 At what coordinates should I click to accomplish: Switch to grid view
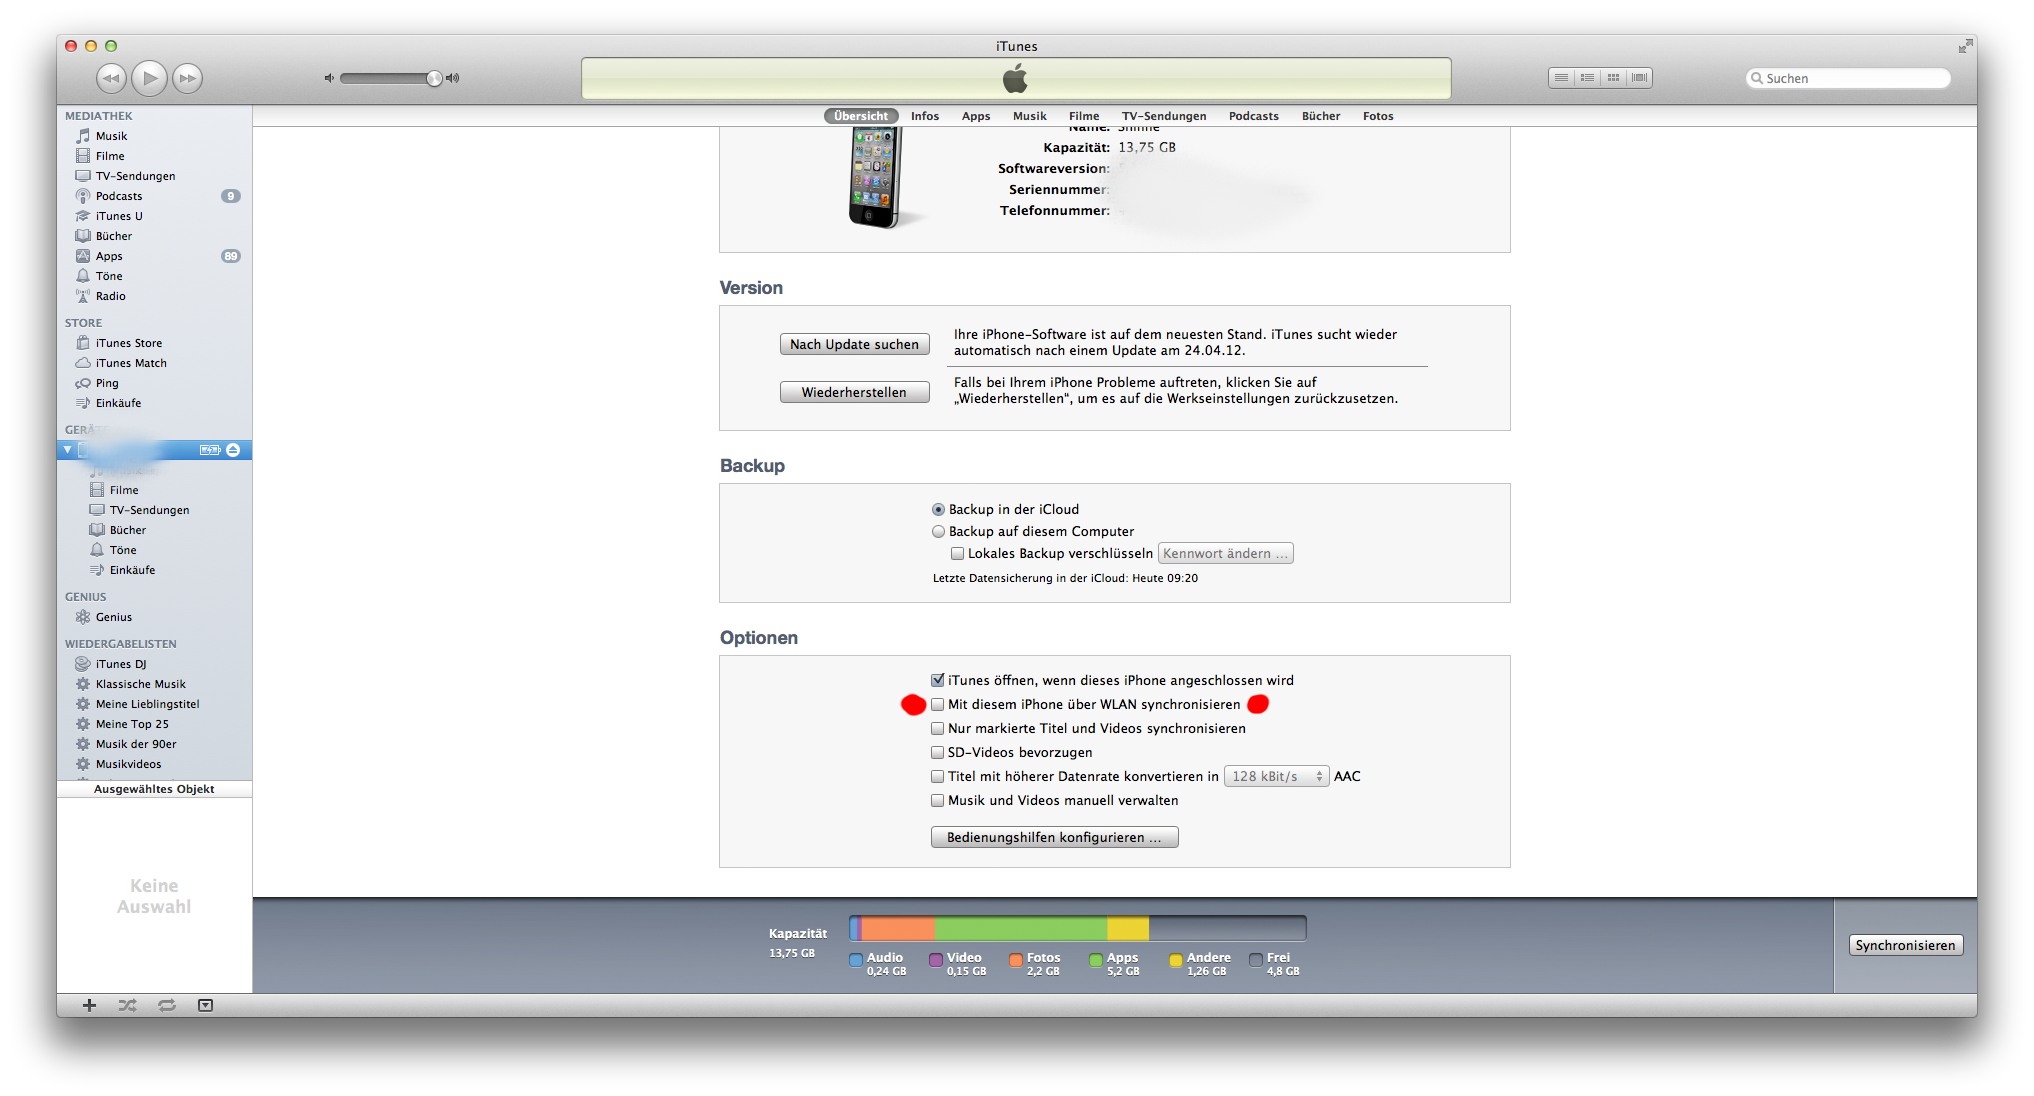point(1613,78)
